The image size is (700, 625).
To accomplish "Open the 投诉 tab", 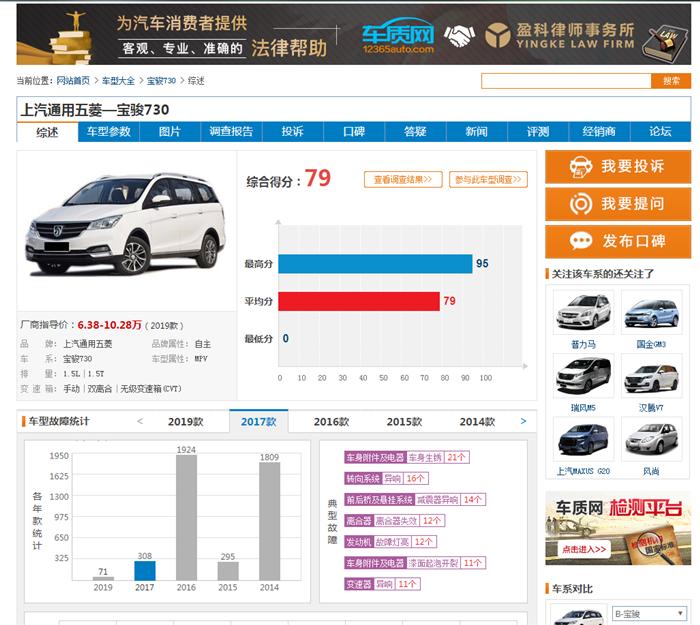I will point(292,132).
